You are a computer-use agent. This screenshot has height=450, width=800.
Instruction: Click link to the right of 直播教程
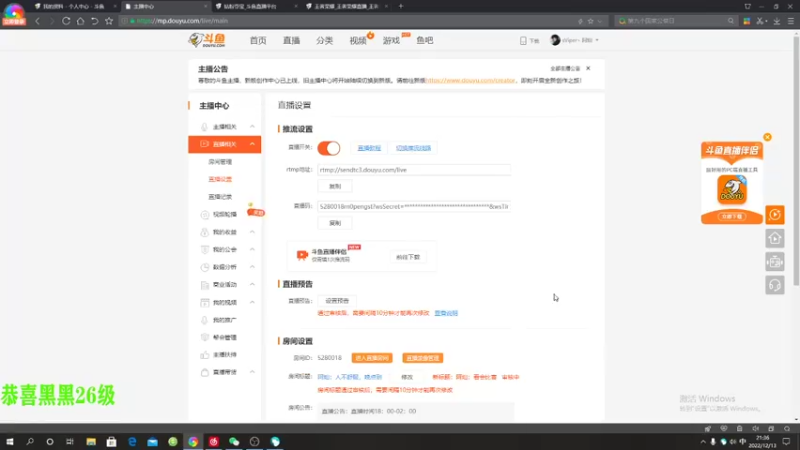(413, 148)
